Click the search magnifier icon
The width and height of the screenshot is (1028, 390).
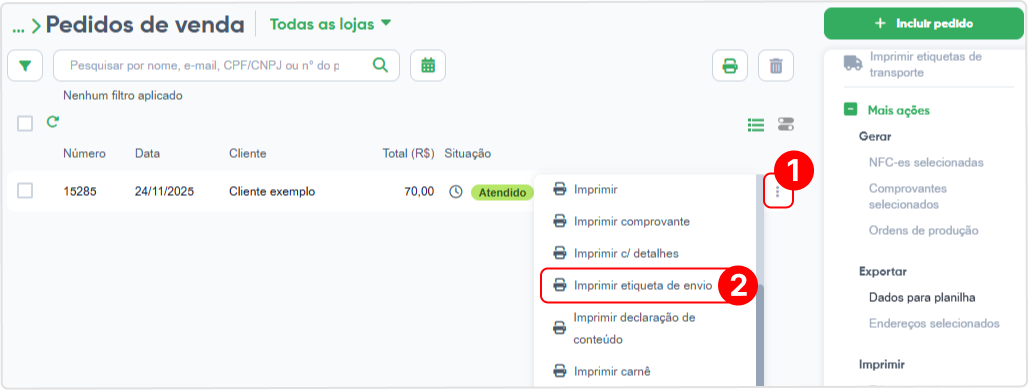tap(380, 65)
